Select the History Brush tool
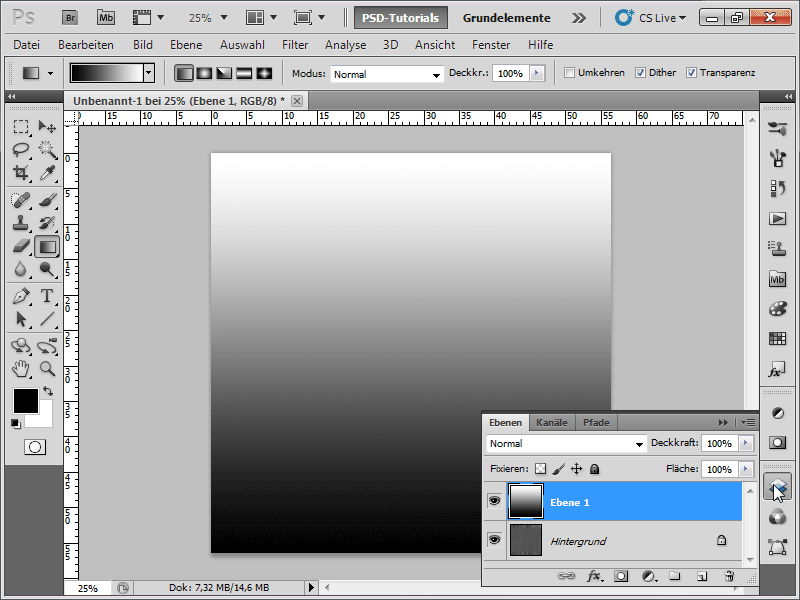This screenshot has height=600, width=800. coord(47,223)
